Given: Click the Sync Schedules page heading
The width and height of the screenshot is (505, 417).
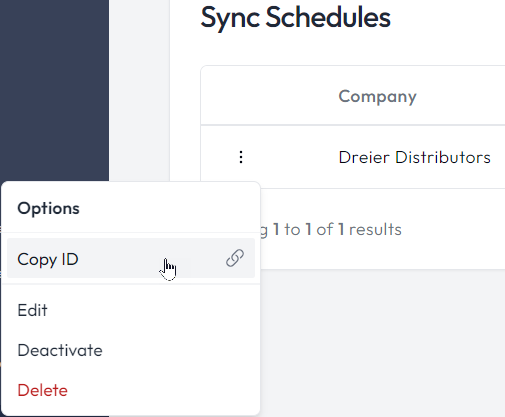Looking at the screenshot, I should tap(295, 18).
